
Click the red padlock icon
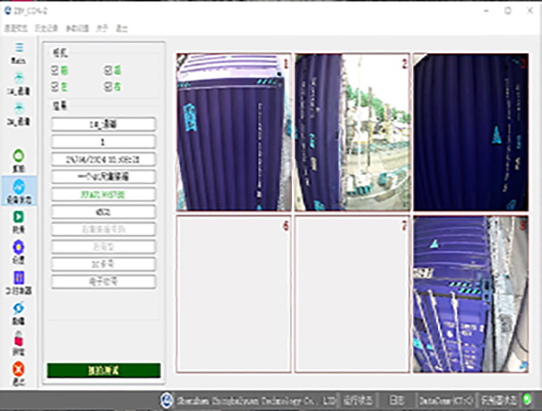[19, 339]
